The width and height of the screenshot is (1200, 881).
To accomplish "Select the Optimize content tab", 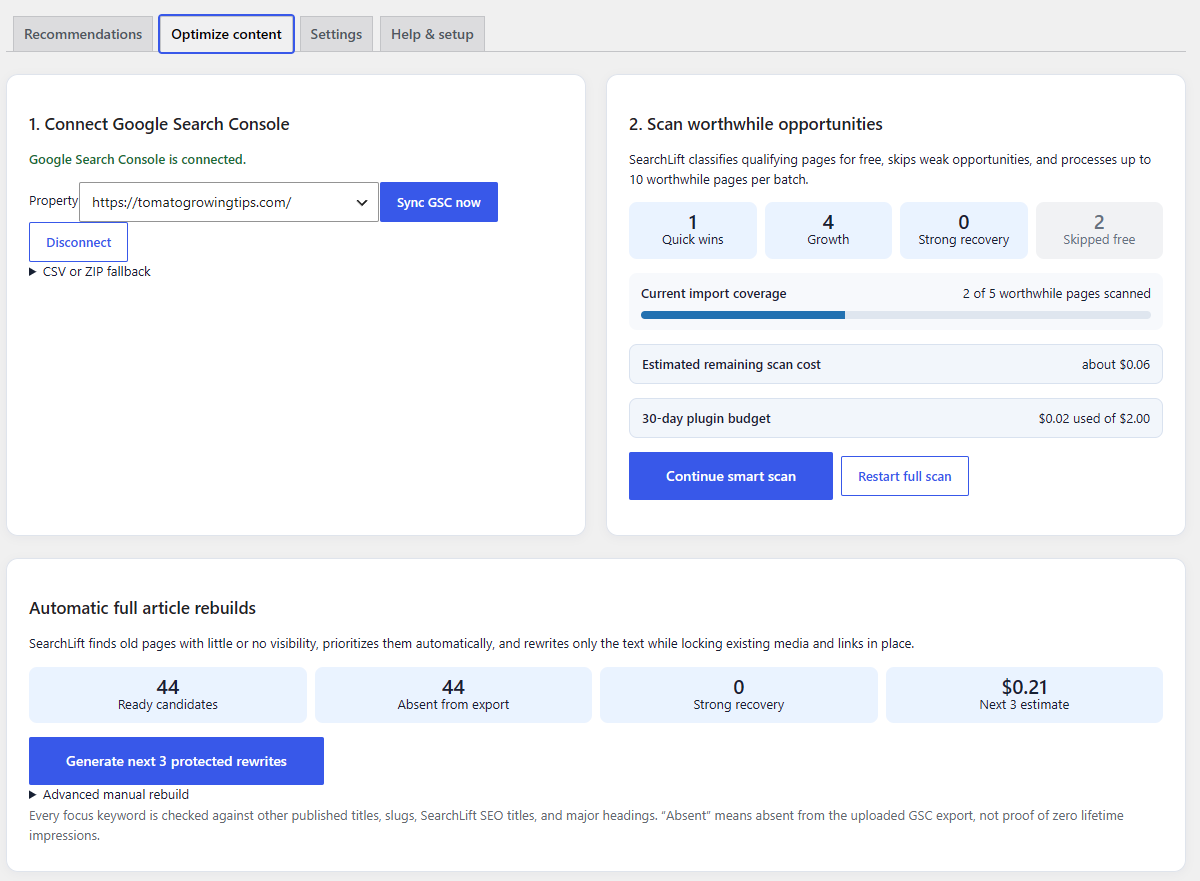I will 226,34.
